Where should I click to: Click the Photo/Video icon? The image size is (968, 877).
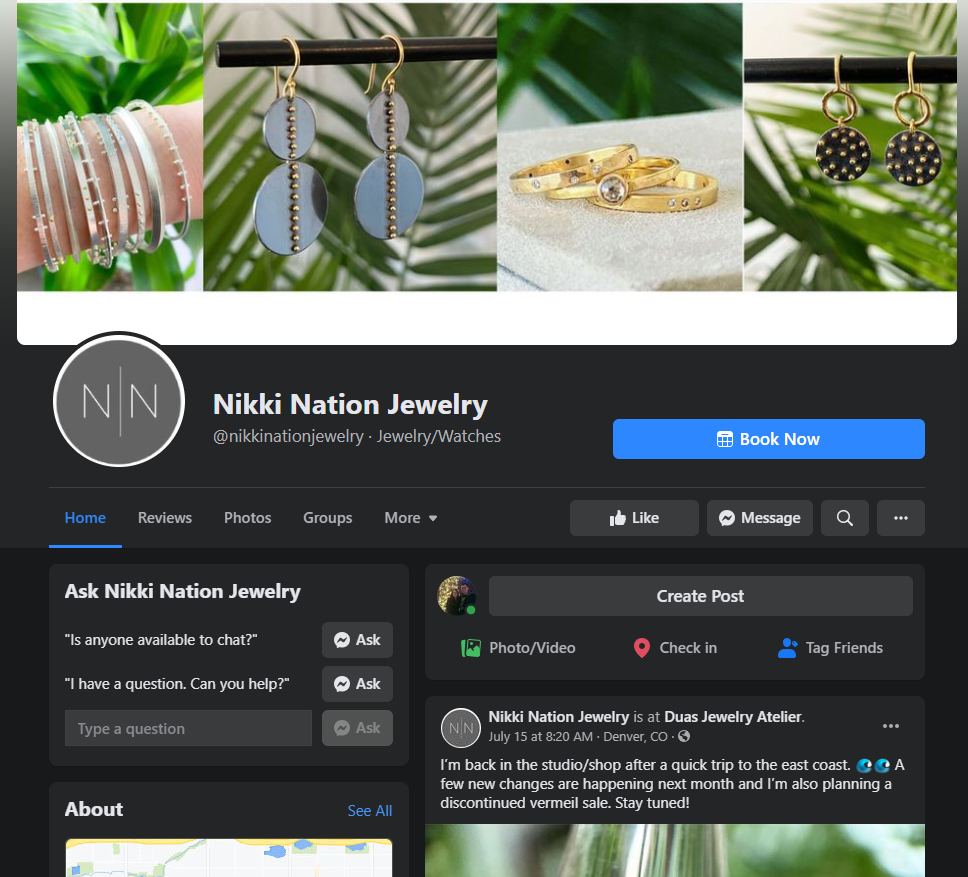point(470,648)
